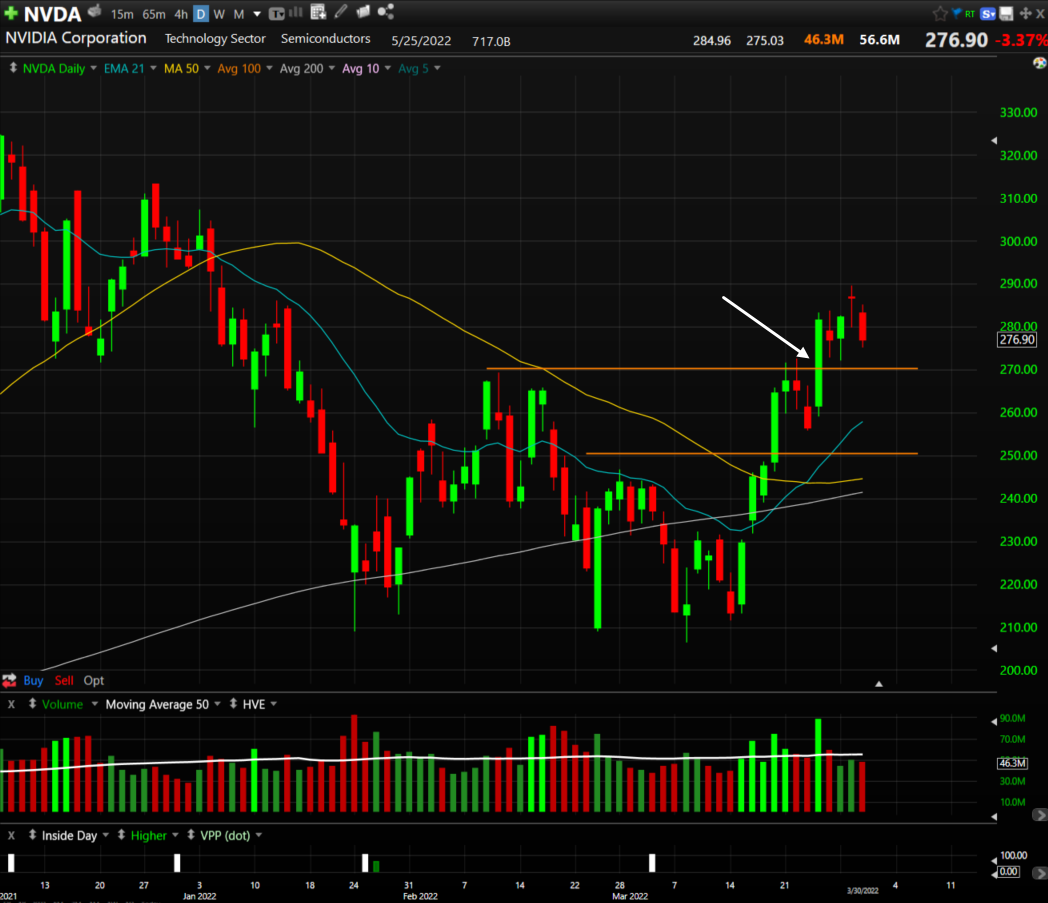1048x903 pixels.
Task: Click reorder arrows beside VPP (dot)
Action: click(x=191, y=835)
